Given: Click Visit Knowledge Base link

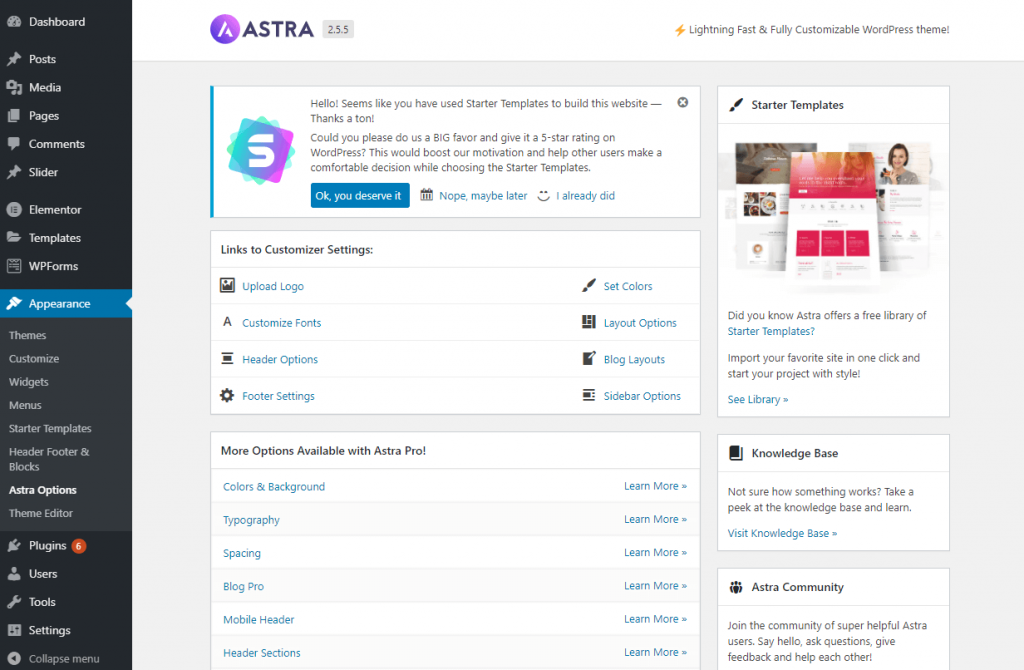Looking at the screenshot, I should 782,534.
